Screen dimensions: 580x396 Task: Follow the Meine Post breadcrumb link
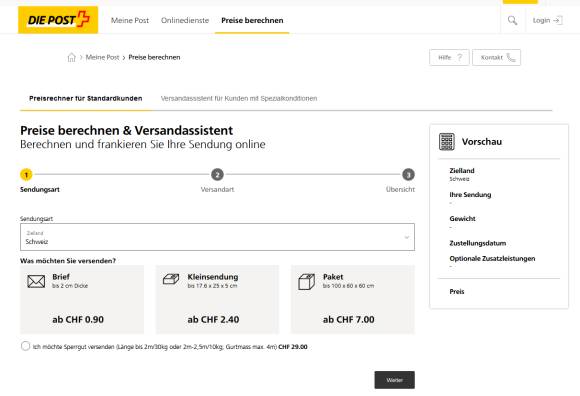click(102, 57)
